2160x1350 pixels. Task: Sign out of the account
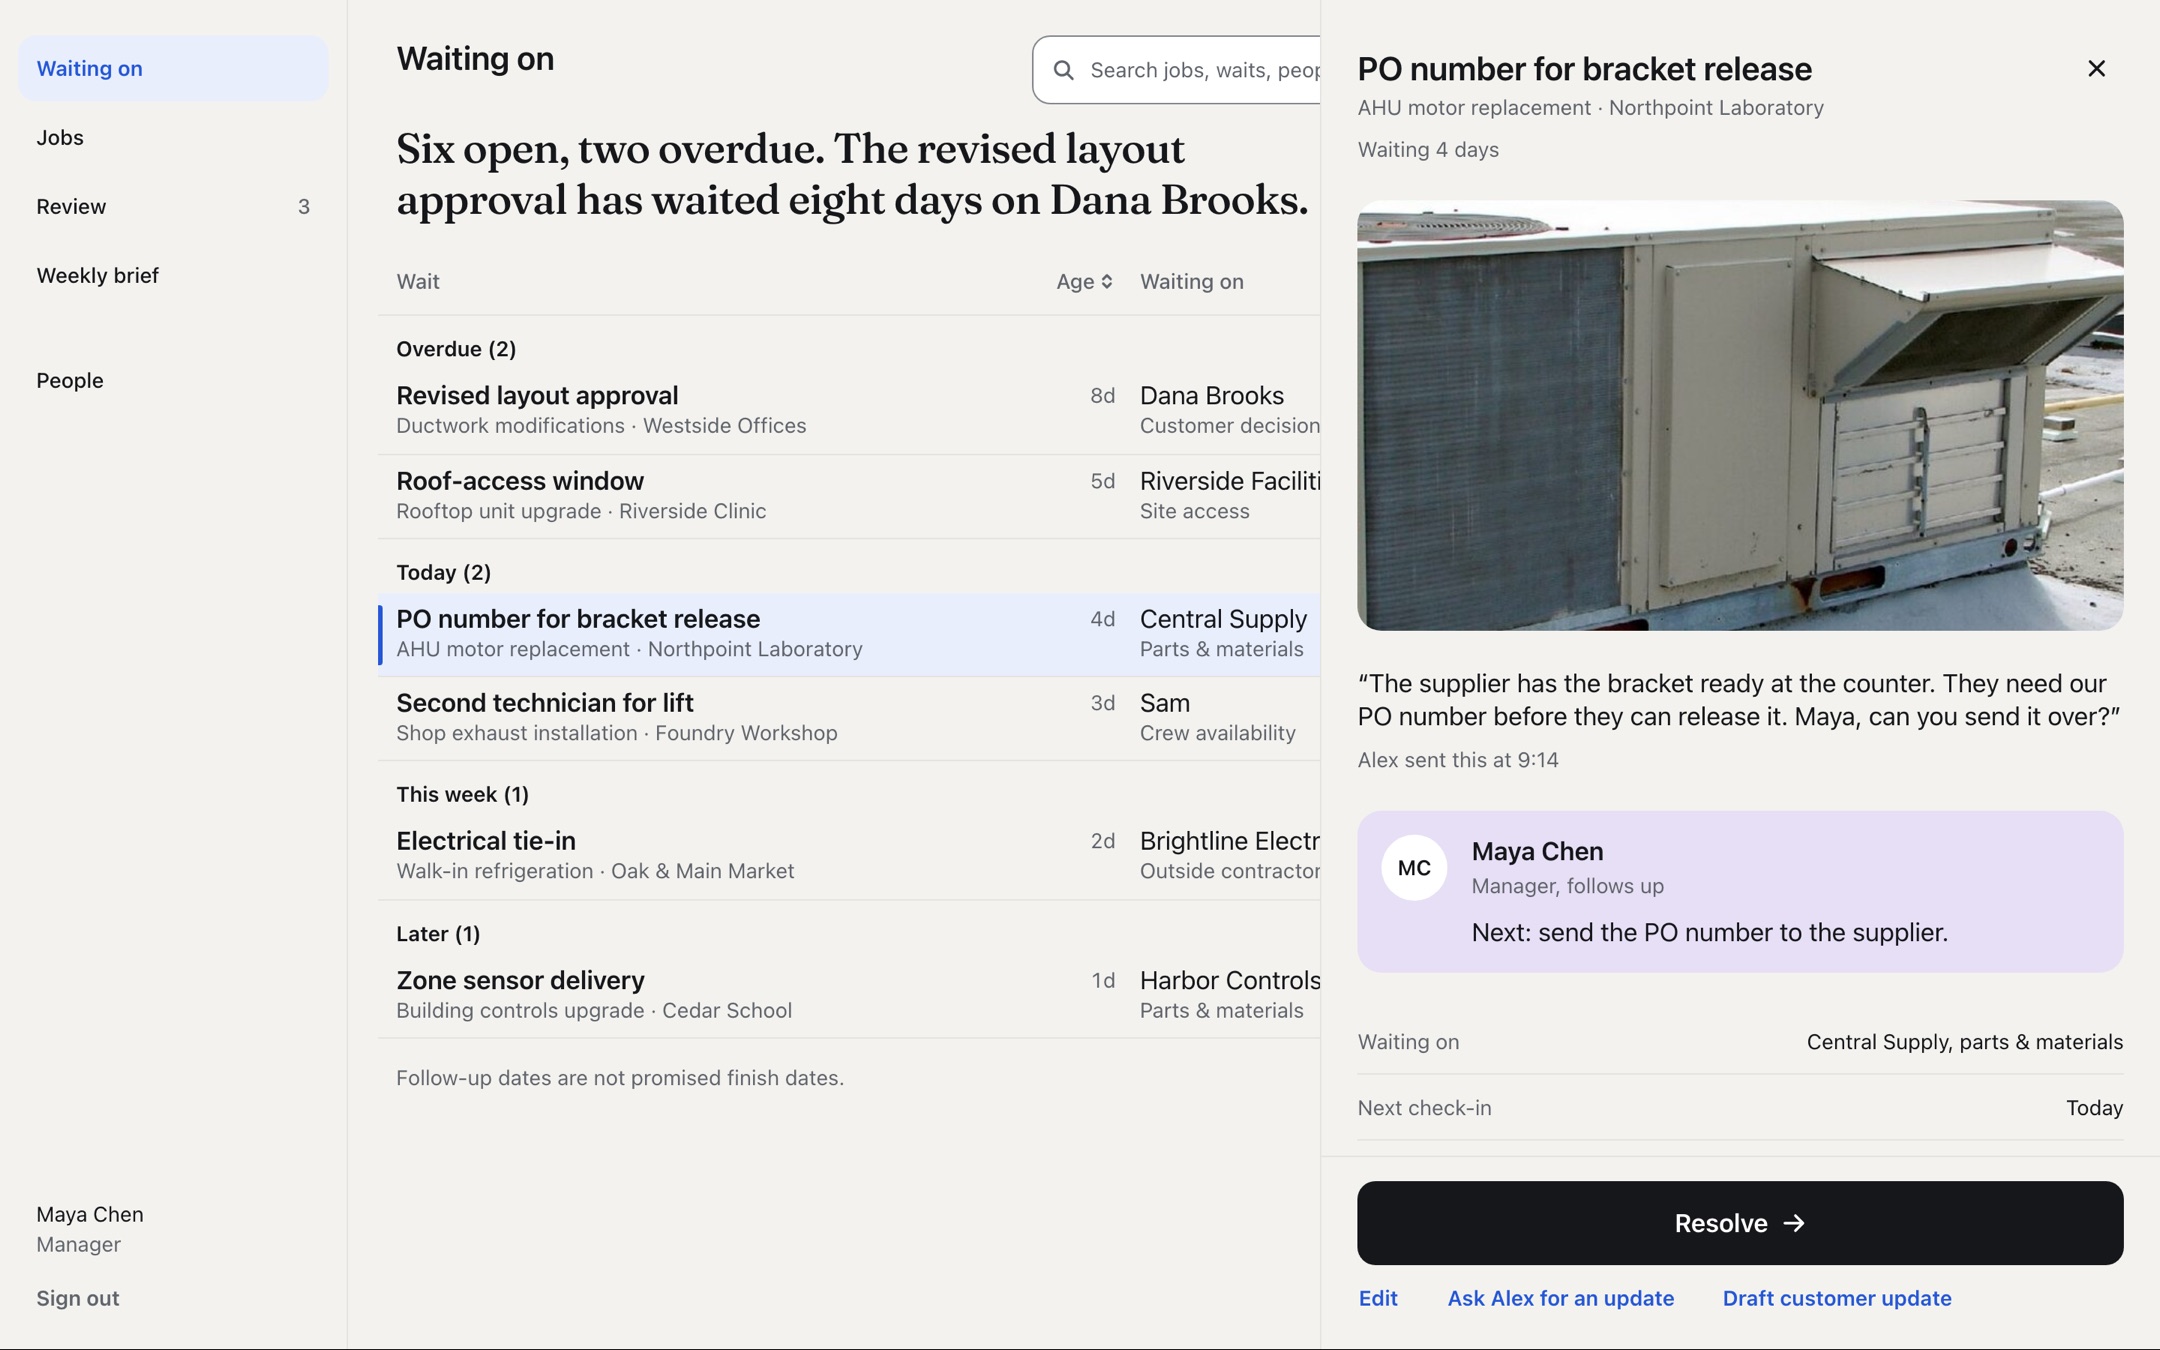point(78,1298)
